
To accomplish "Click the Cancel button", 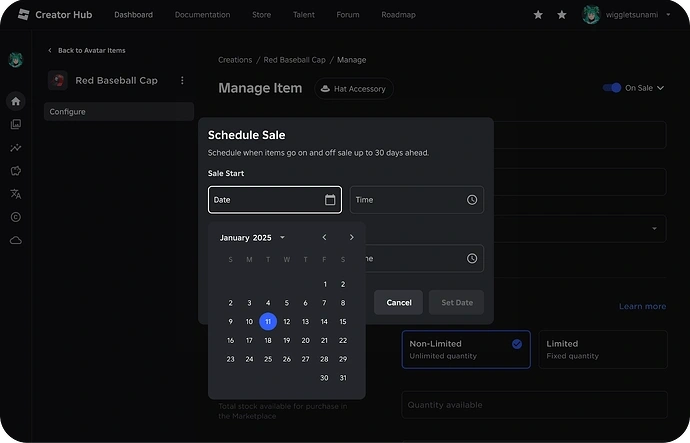I will pos(399,302).
